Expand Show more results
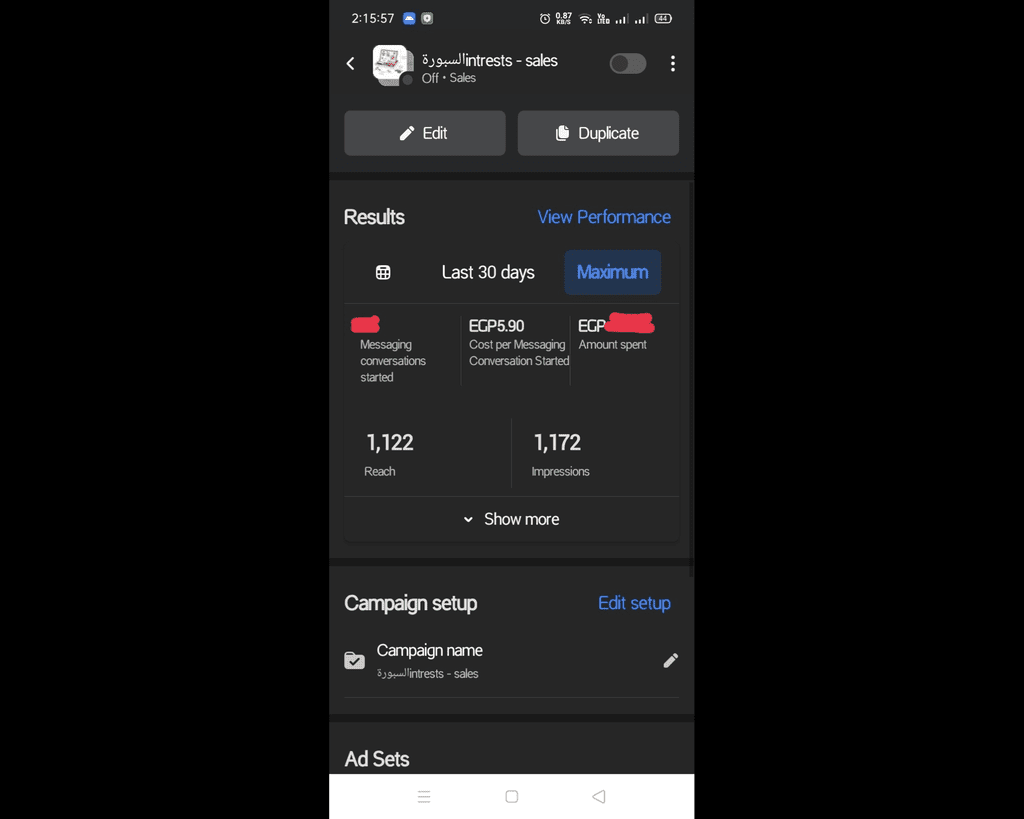Screen dimensions: 1024x819 pos(512,519)
